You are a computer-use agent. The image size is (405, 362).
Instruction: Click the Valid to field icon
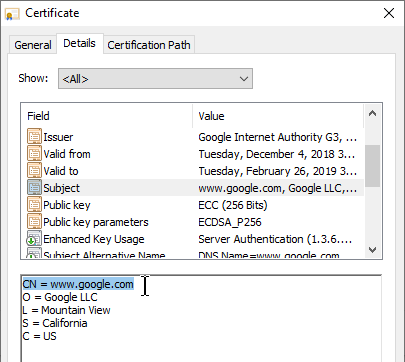point(34,171)
